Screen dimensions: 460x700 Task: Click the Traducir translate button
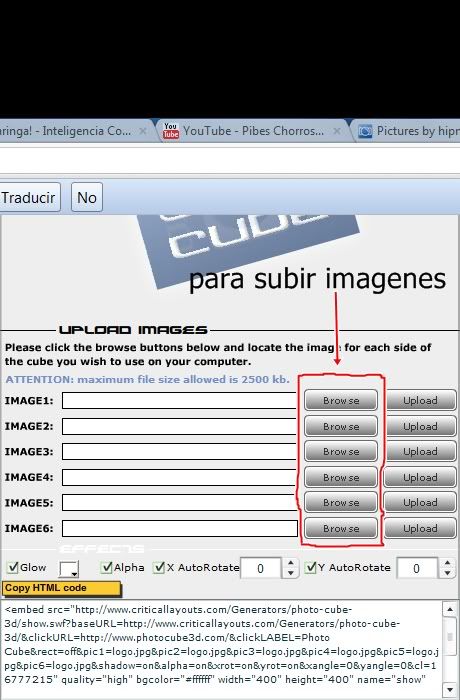click(x=29, y=197)
